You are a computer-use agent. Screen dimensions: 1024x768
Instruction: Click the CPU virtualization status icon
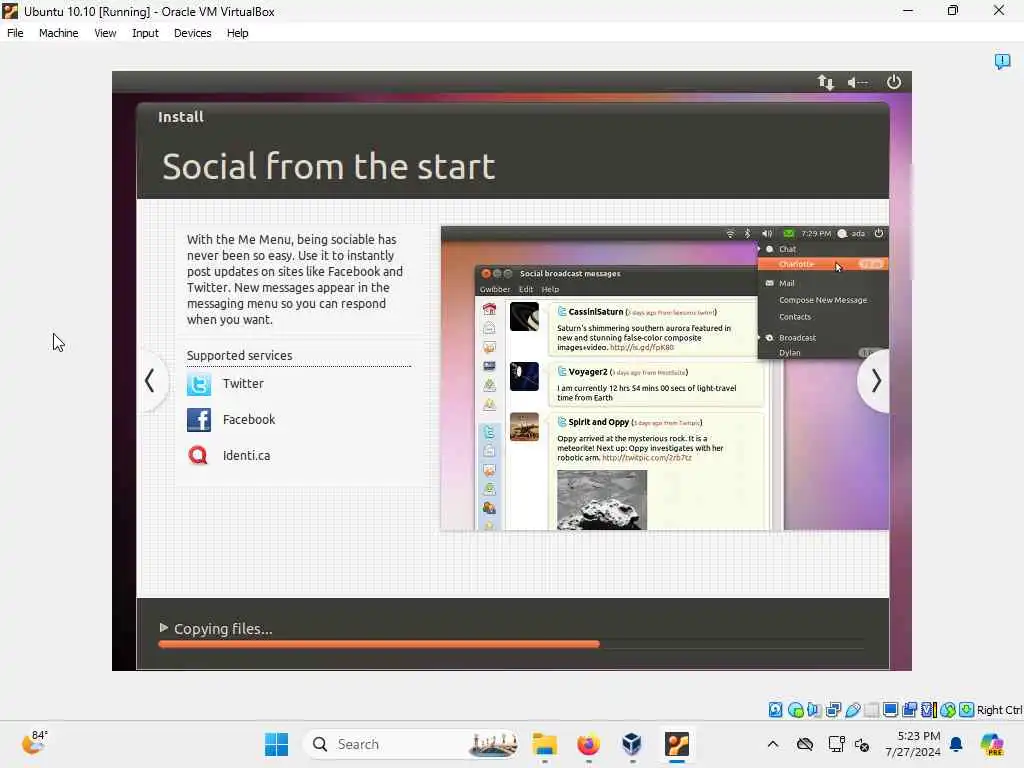(929, 710)
